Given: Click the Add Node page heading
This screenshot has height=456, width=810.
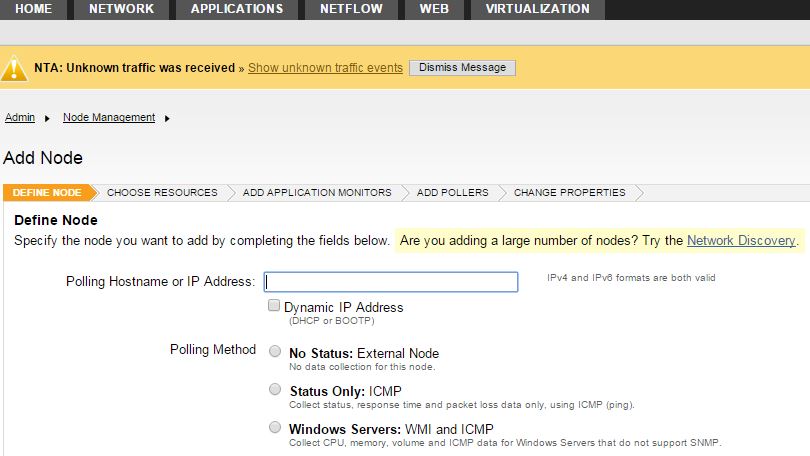Looking at the screenshot, I should (x=43, y=158).
